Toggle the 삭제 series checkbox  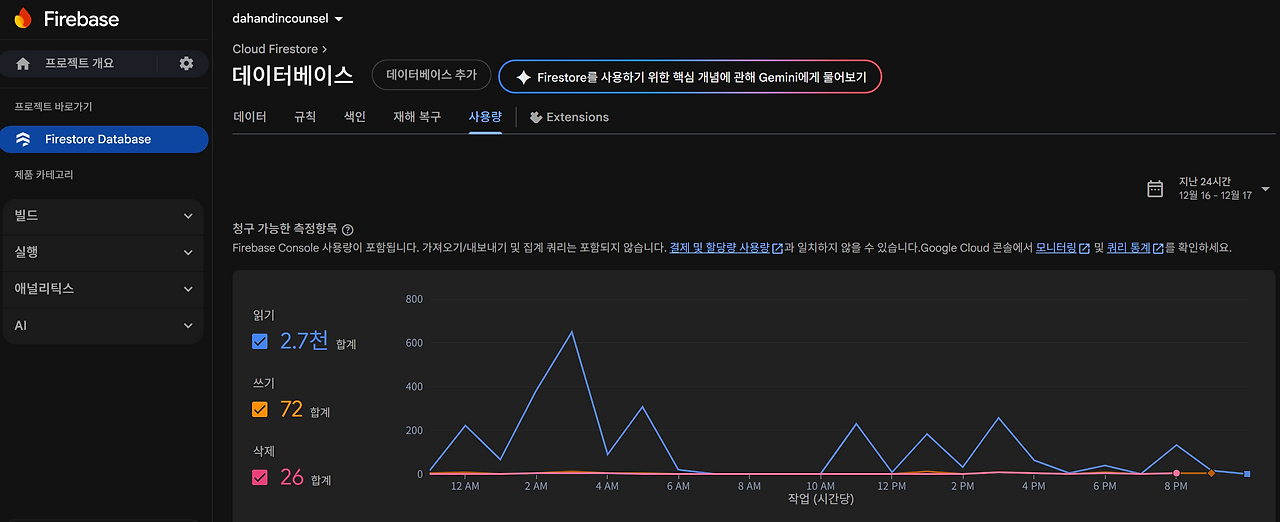(x=260, y=477)
